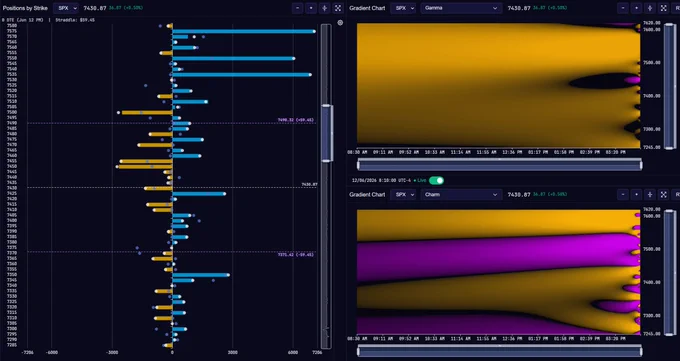Screen dimensions: 680x361
Task: Click '10:33 AM' time label under Charm chart
Action: [435, 338]
